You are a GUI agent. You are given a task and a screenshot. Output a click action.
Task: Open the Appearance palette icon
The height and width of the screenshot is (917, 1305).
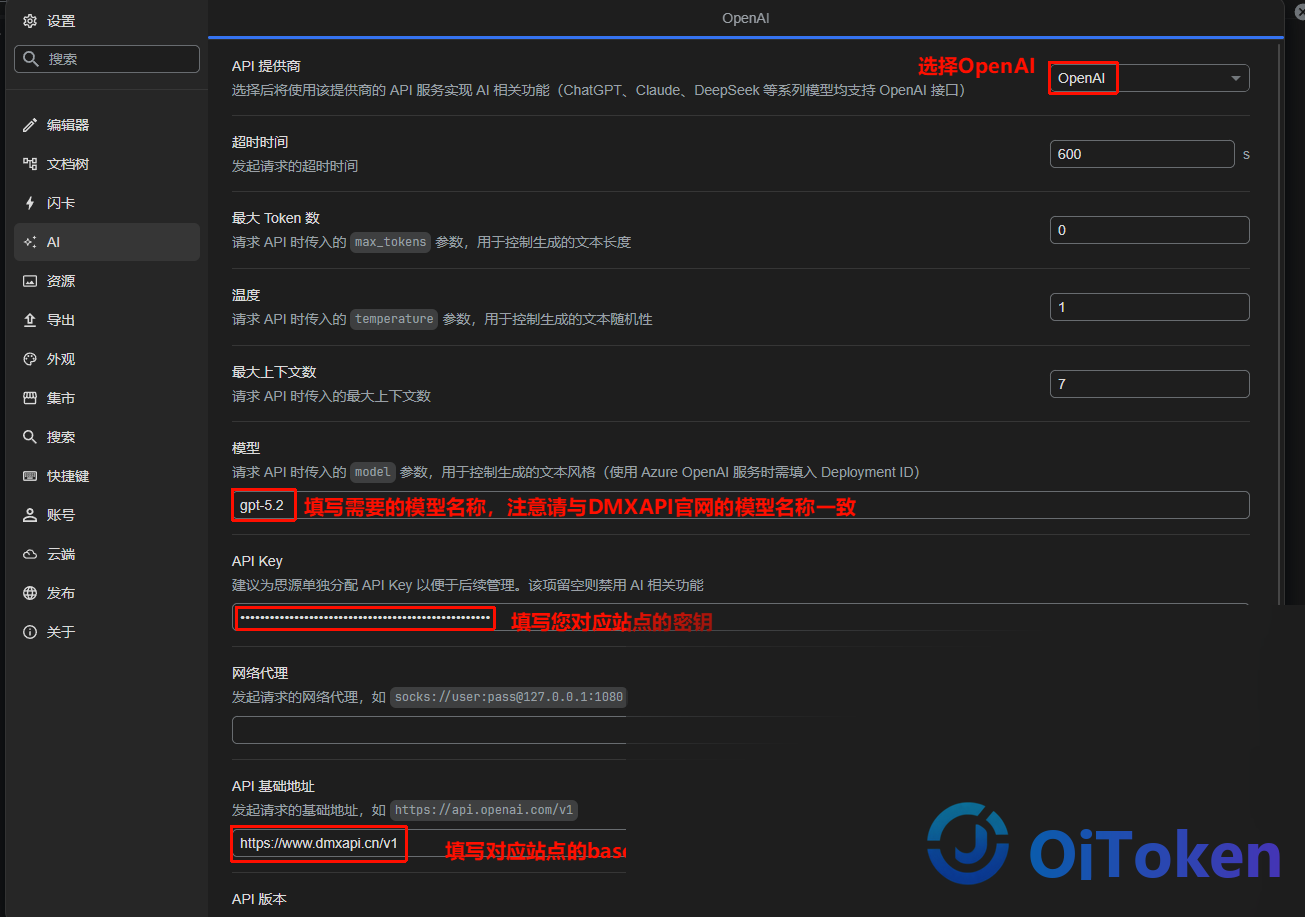30,359
